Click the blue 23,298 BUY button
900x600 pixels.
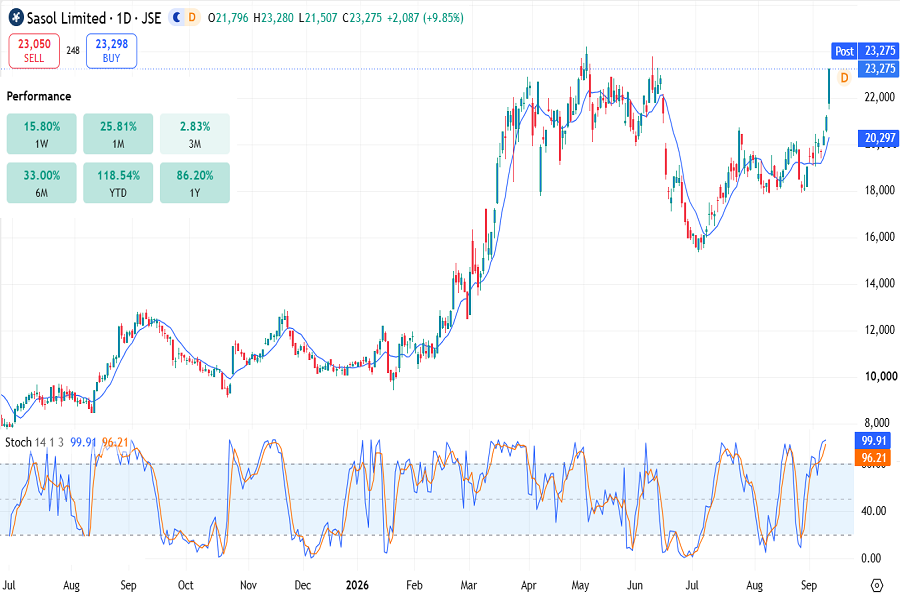(x=111, y=51)
